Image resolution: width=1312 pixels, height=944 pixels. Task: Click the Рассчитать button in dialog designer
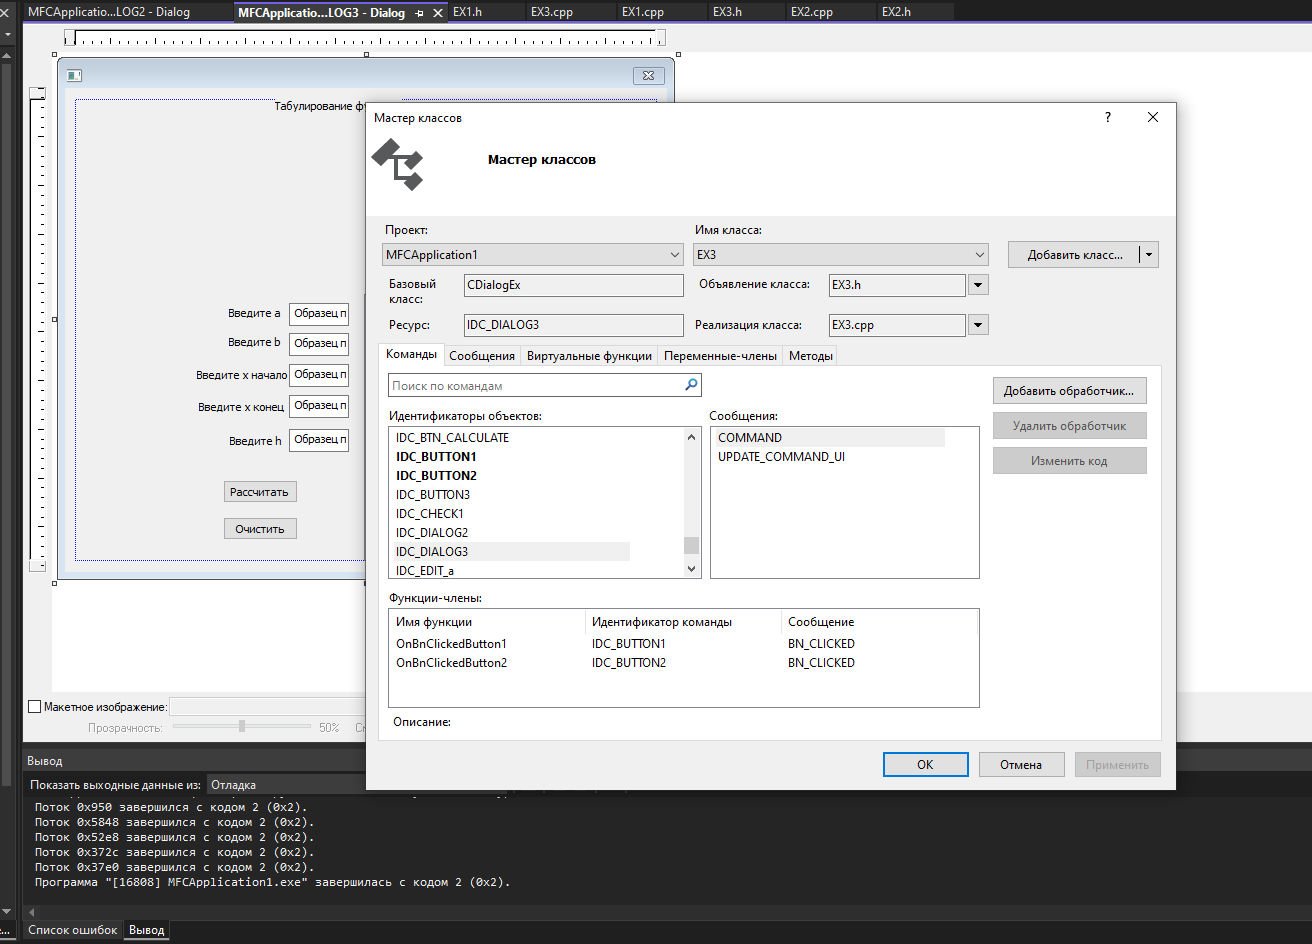pos(260,492)
